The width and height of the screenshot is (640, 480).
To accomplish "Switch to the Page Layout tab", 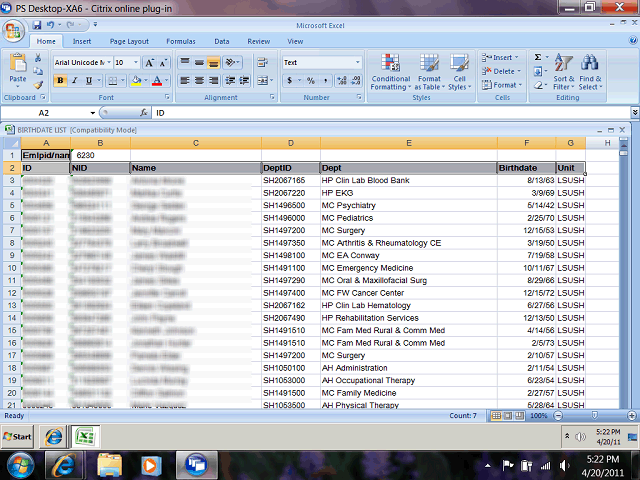I will (x=129, y=42).
